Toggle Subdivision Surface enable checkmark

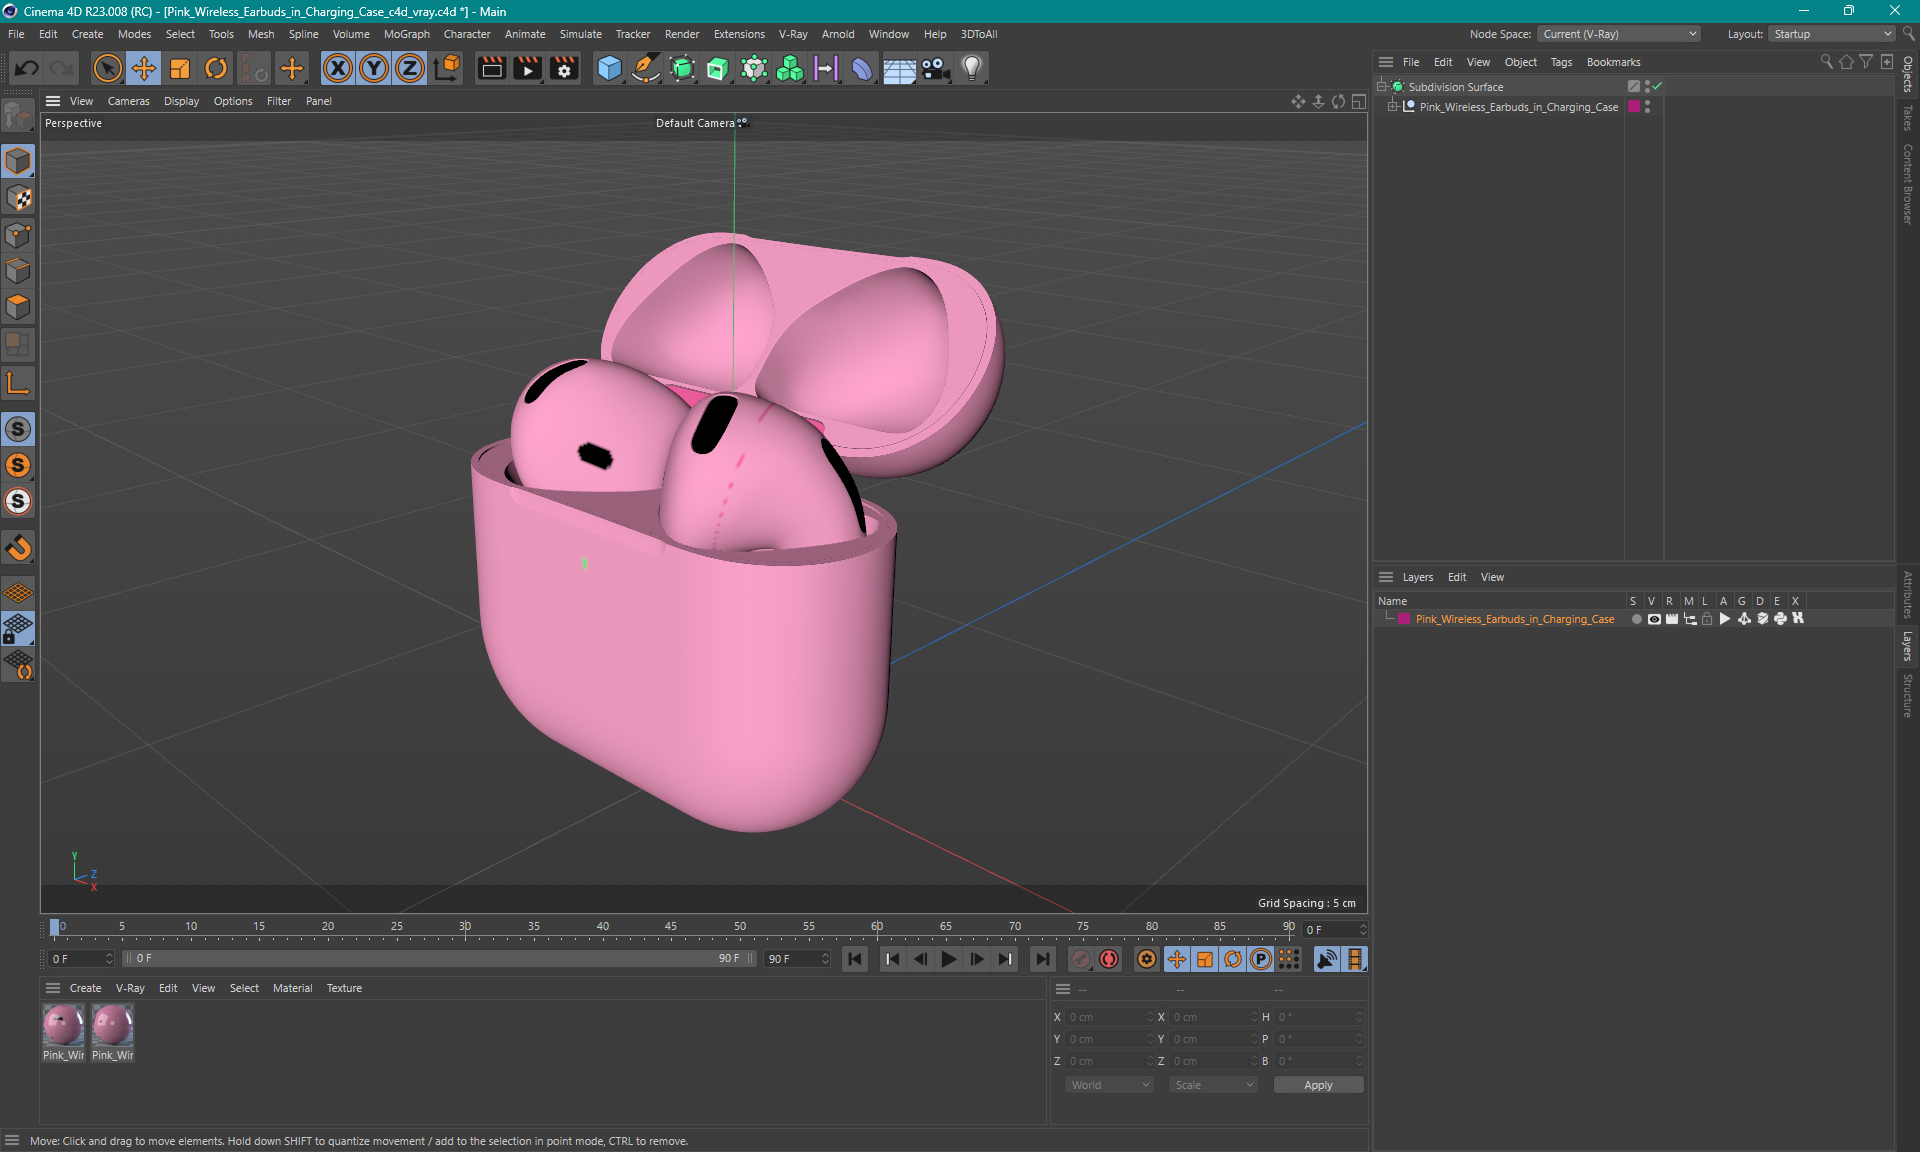pos(1657,87)
